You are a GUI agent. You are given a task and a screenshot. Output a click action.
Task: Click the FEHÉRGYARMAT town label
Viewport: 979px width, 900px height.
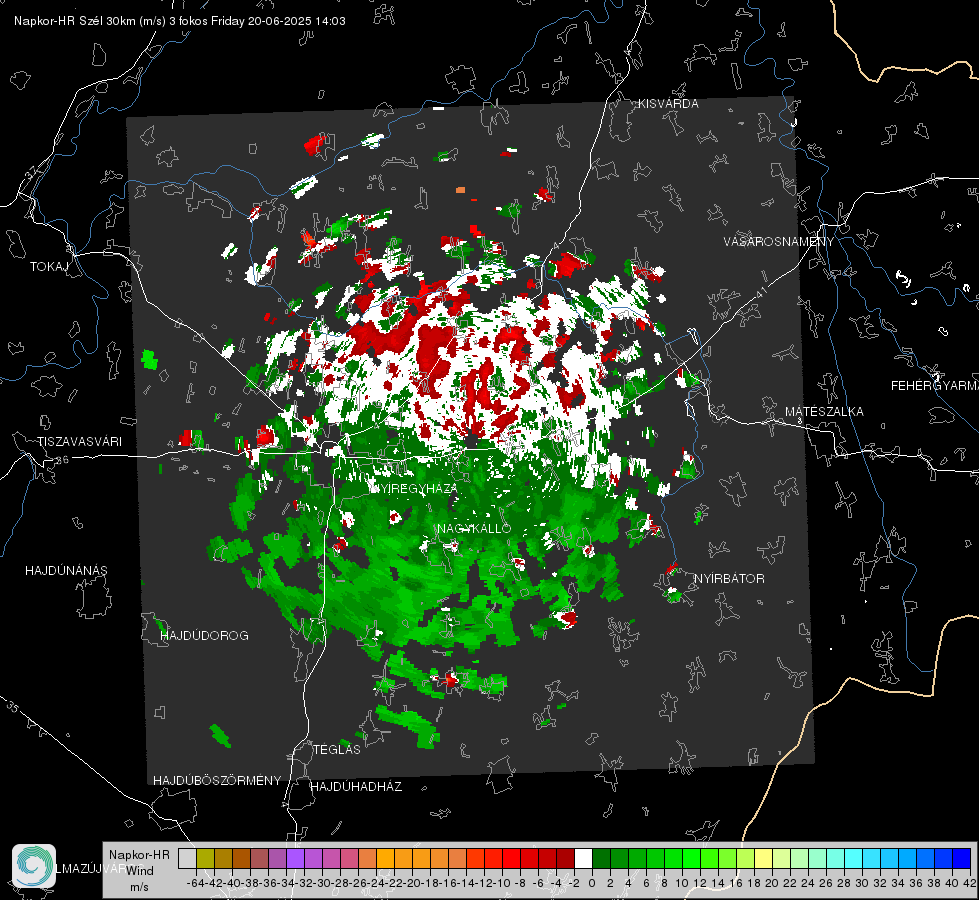coord(935,386)
